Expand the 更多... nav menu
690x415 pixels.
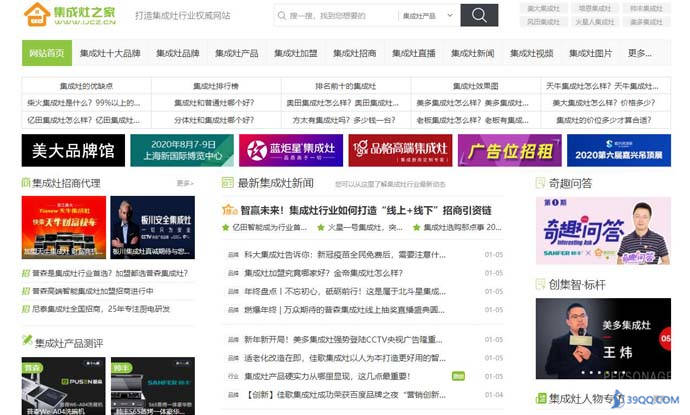[x=640, y=53]
